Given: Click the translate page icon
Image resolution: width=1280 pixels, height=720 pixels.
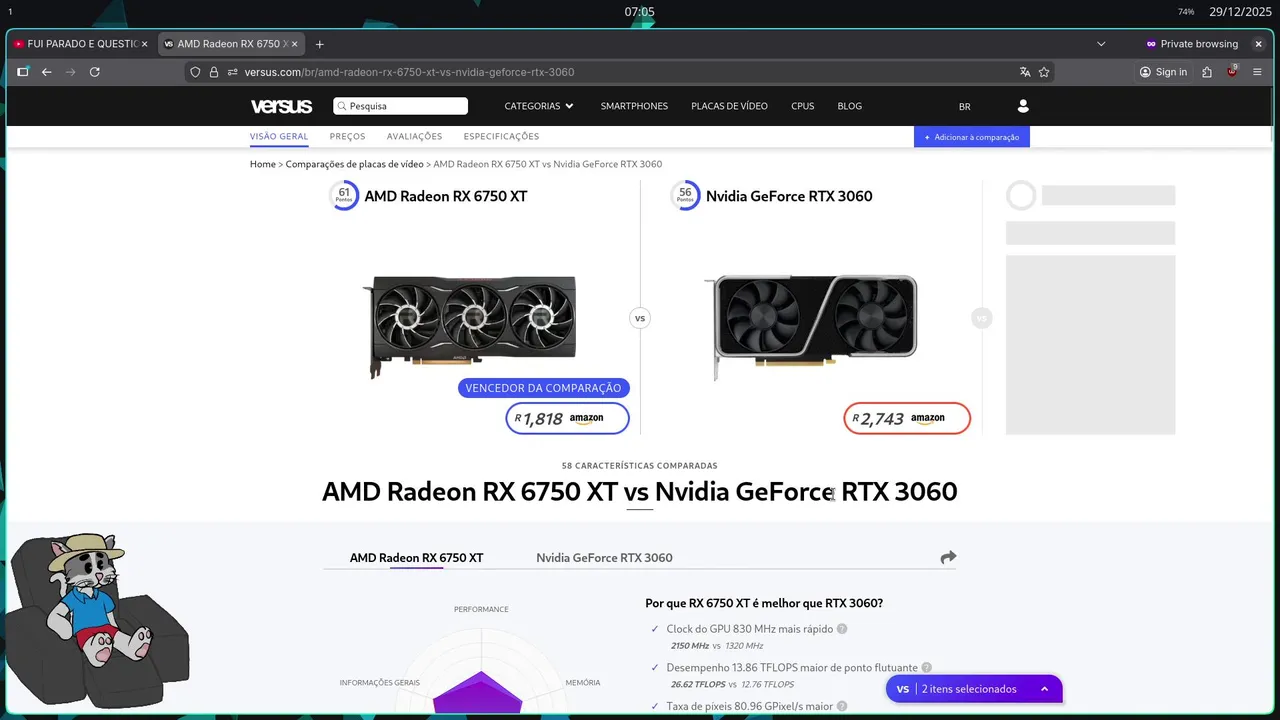Looking at the screenshot, I should click(1025, 72).
